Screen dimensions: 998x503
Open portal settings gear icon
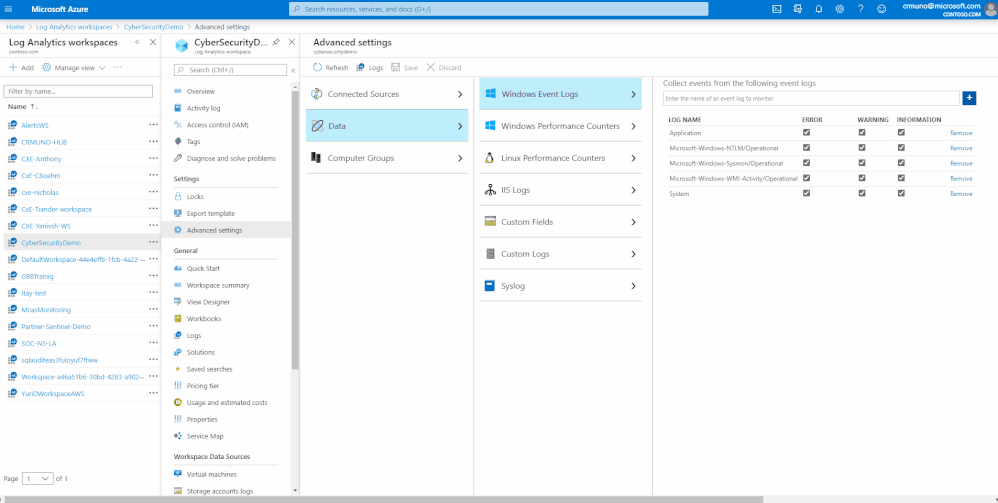(840, 9)
